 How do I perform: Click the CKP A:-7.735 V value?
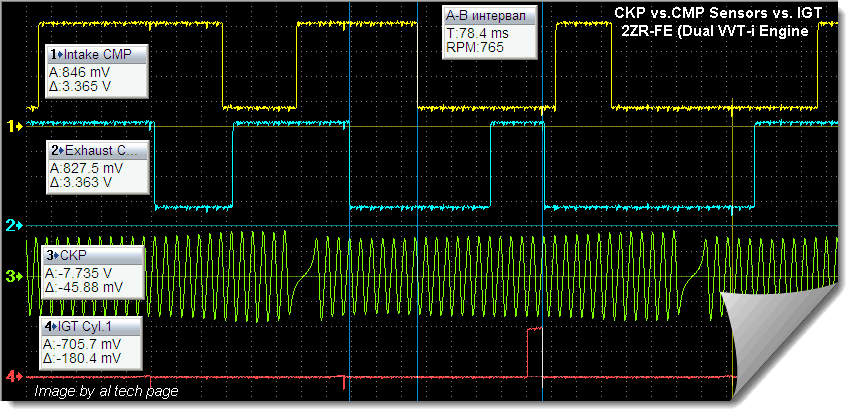pyautogui.click(x=80, y=273)
